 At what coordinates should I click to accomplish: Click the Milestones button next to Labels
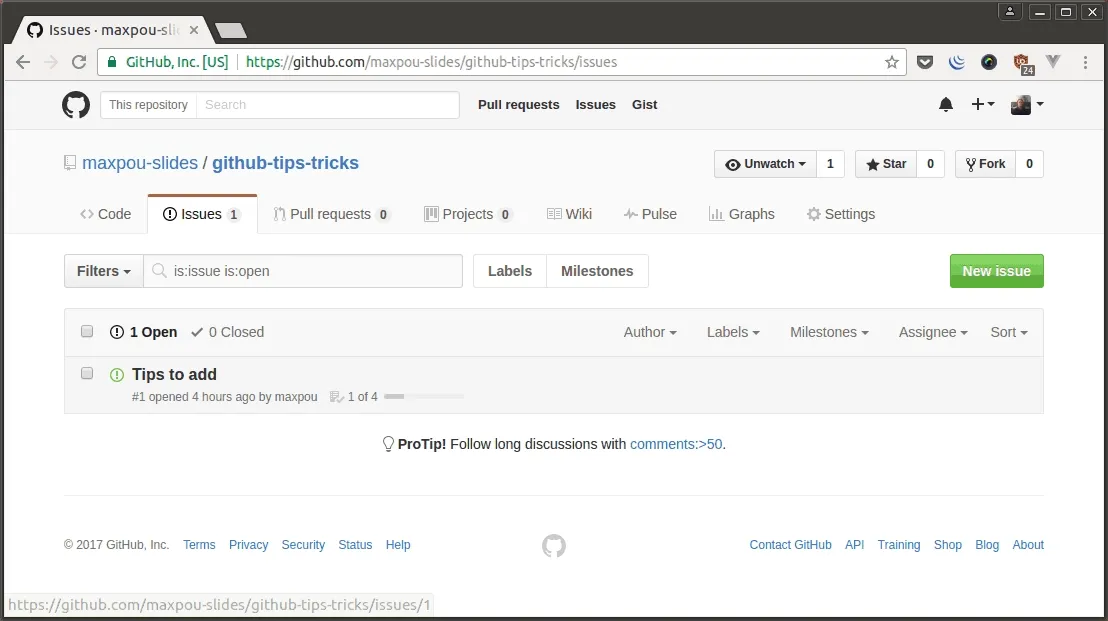[x=597, y=271]
